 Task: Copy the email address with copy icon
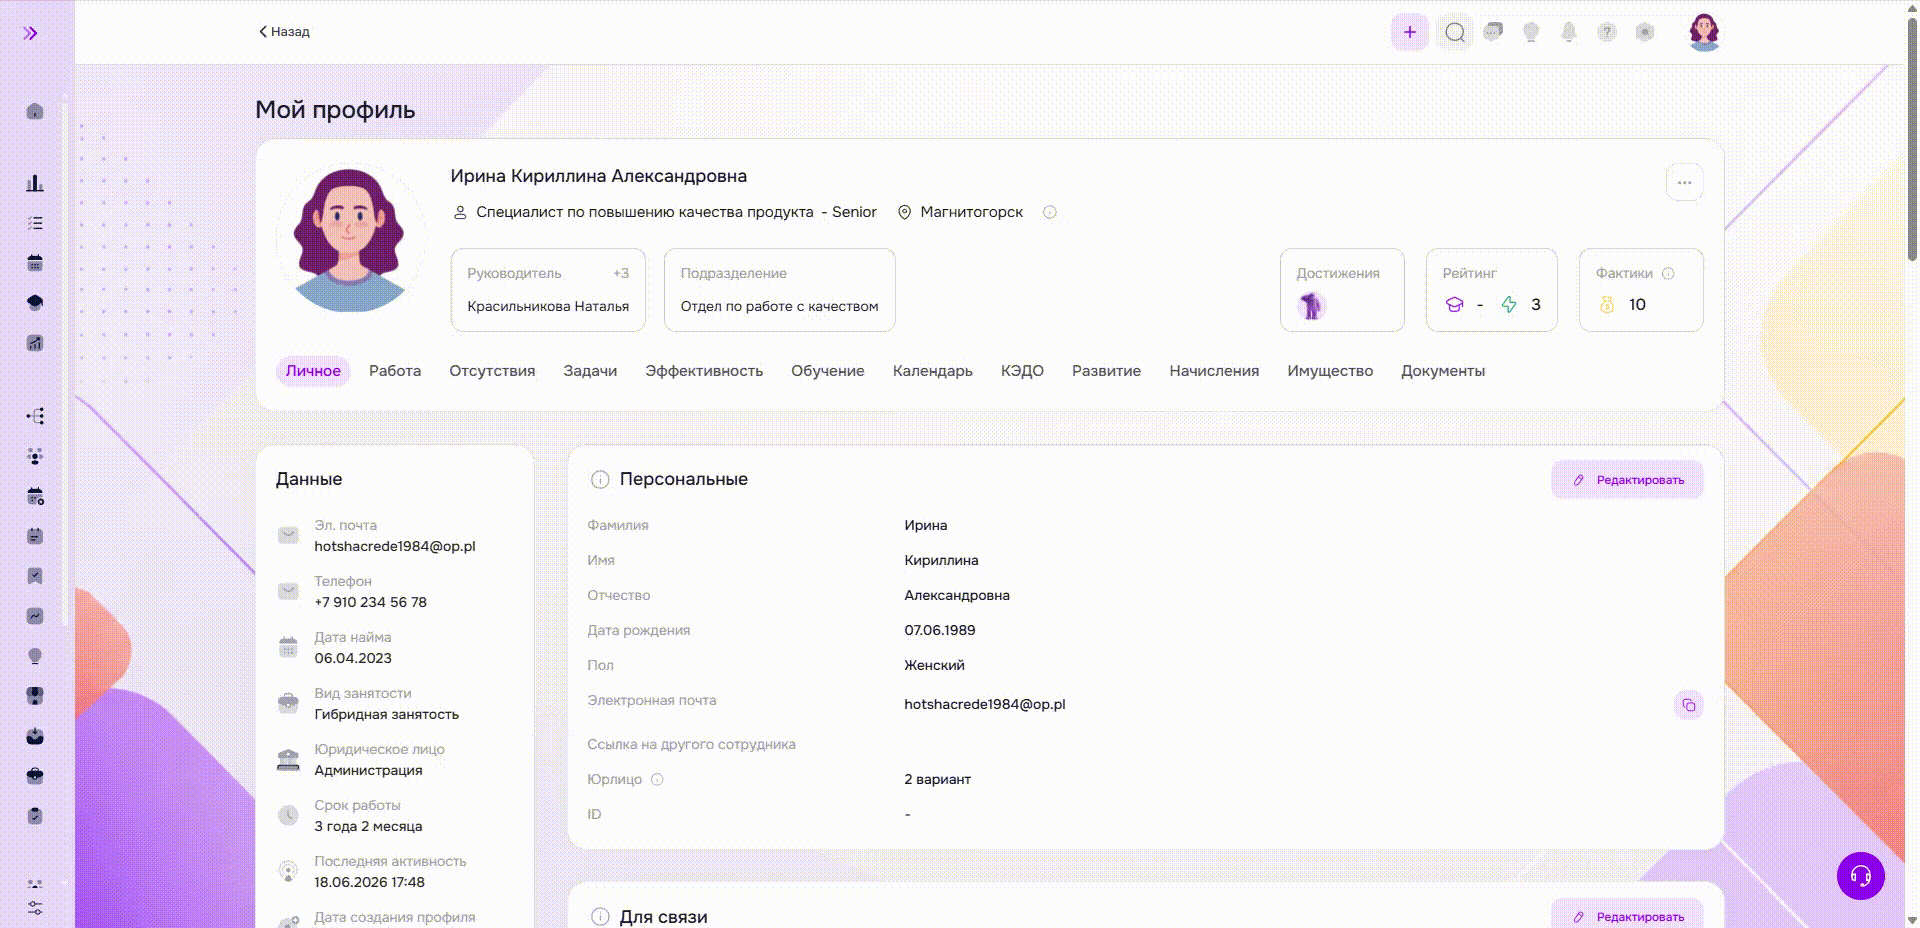coord(1689,705)
